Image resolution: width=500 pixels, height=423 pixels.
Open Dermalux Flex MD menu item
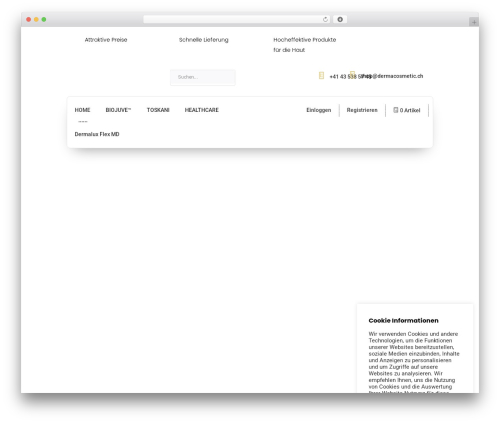(x=97, y=134)
